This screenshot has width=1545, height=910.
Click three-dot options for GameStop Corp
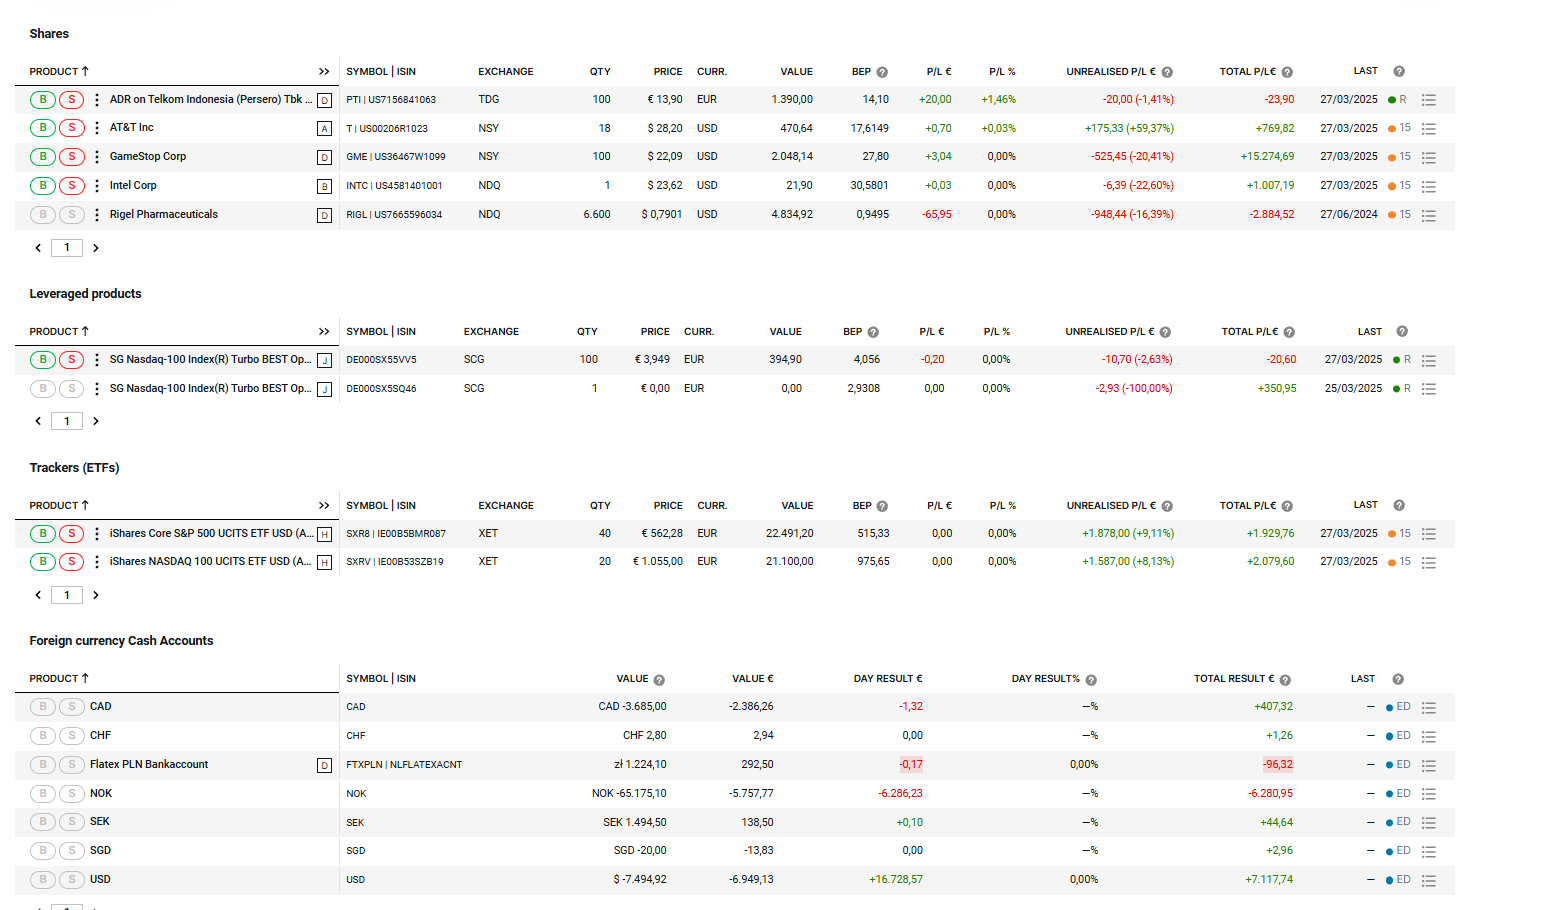97,157
